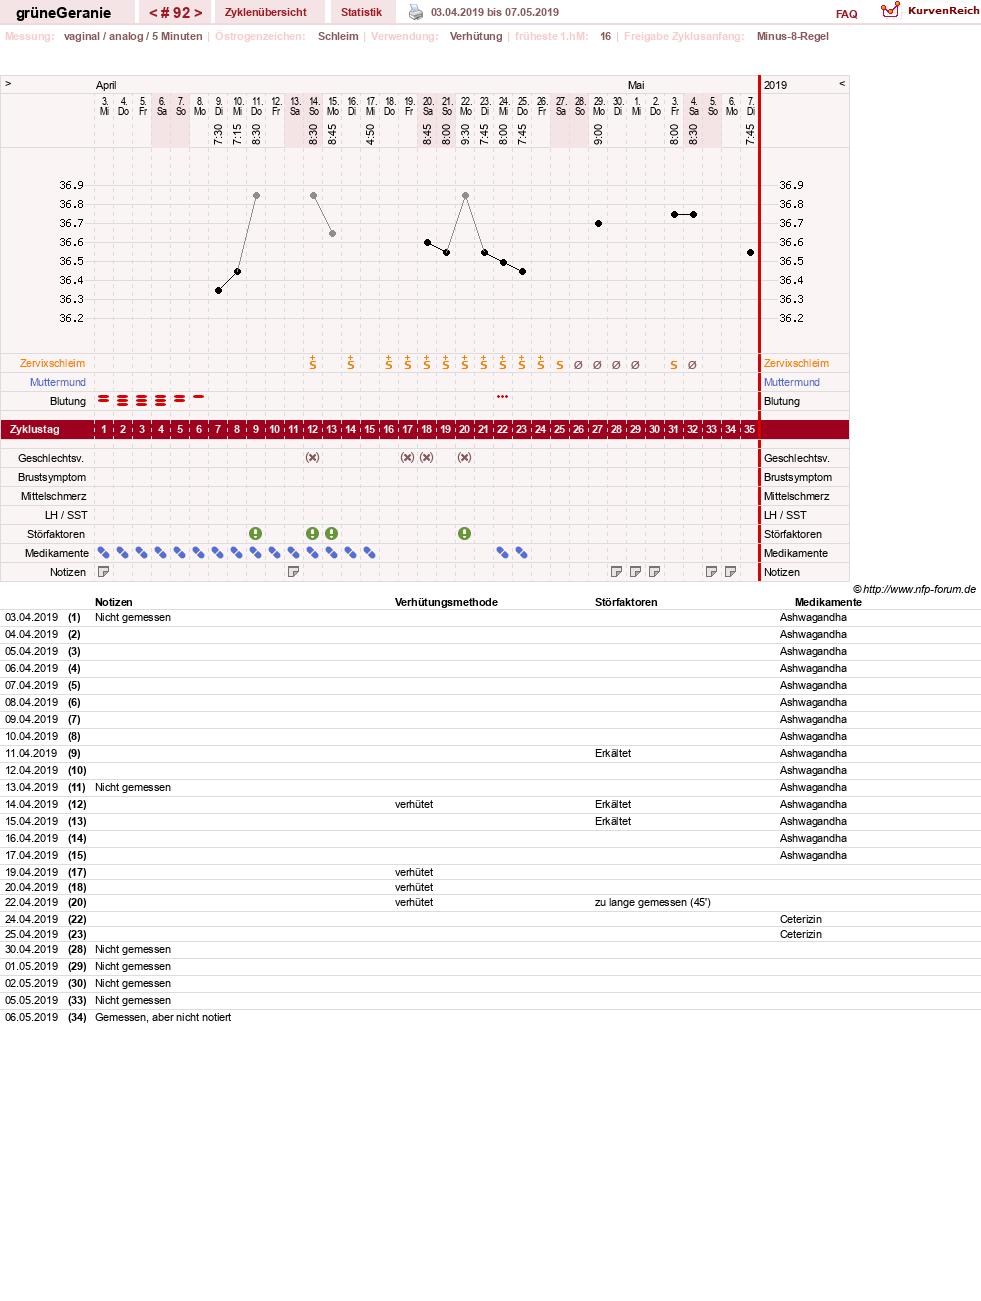This screenshot has height=1301, width=981.
Task: Open the FAQ link
Action: [x=847, y=14]
